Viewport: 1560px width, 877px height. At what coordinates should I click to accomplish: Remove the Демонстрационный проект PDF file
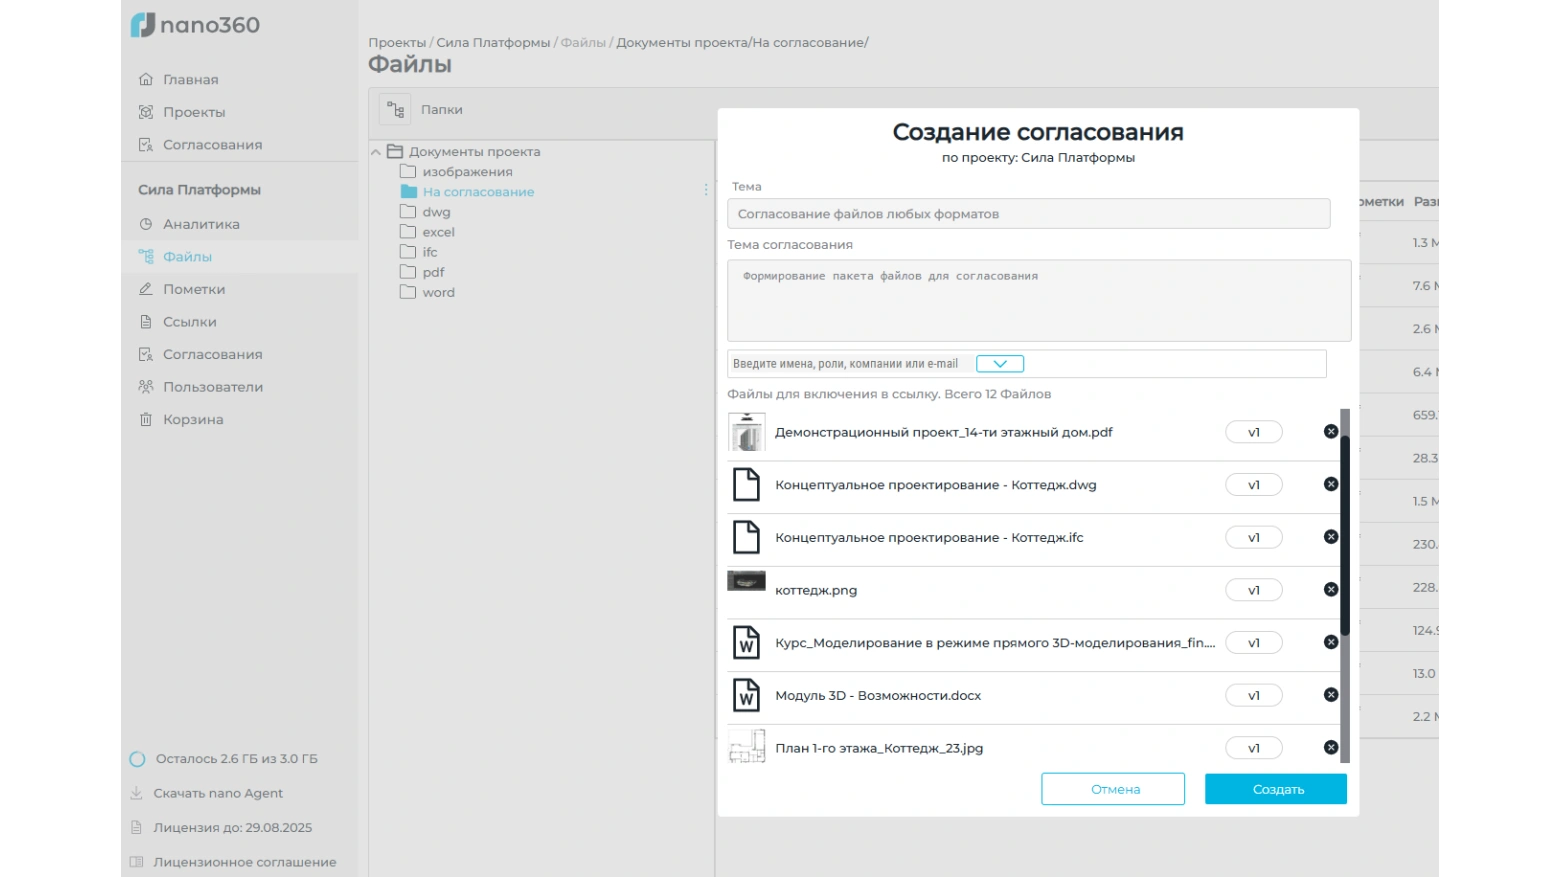click(x=1330, y=431)
